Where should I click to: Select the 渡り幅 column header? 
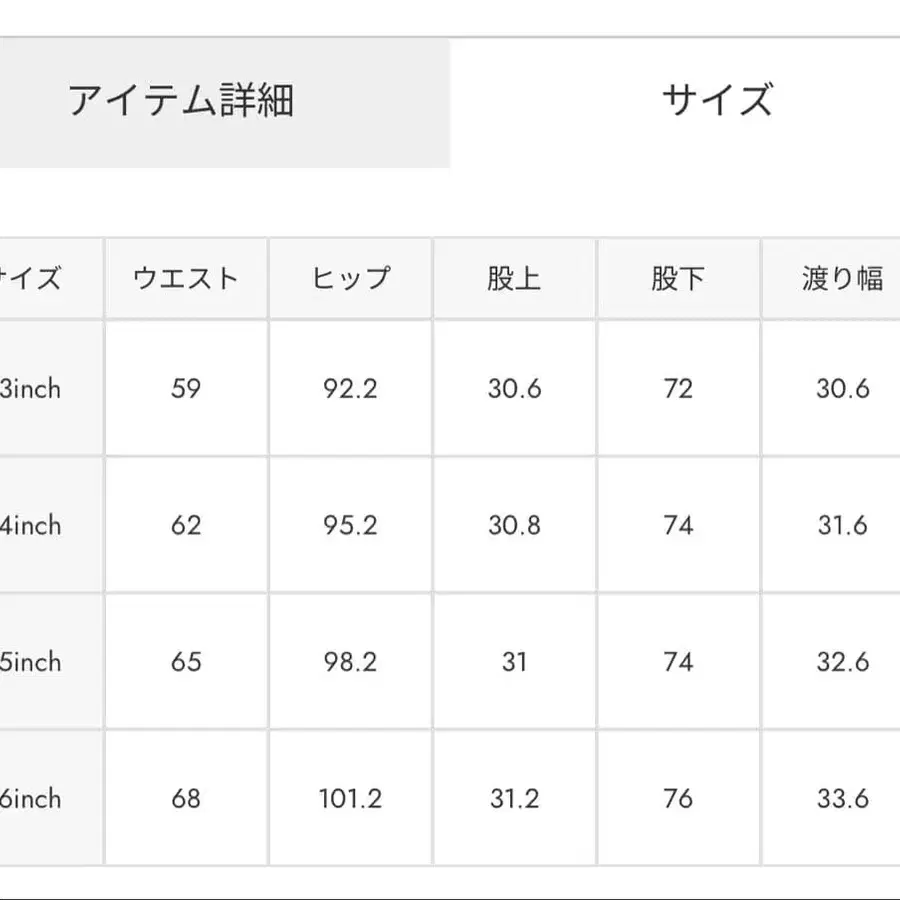(836, 278)
